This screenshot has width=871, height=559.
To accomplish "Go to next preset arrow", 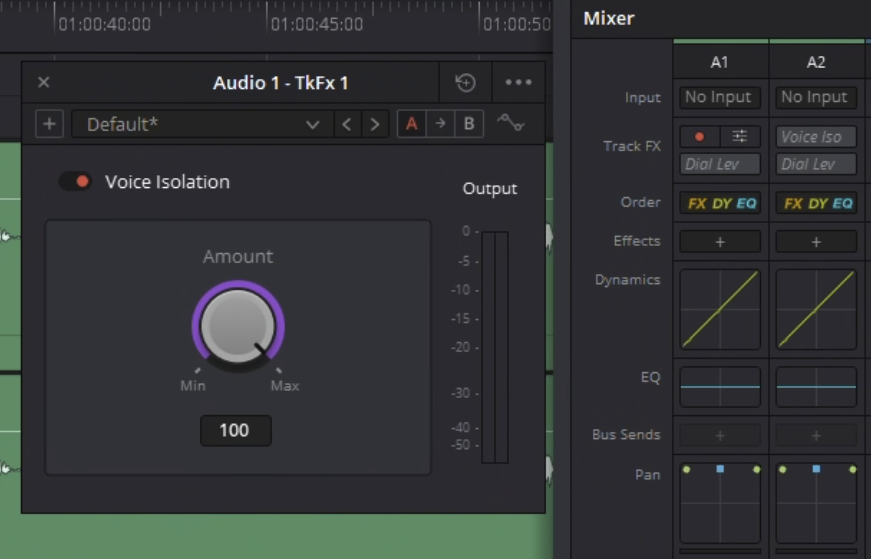I will (x=375, y=124).
